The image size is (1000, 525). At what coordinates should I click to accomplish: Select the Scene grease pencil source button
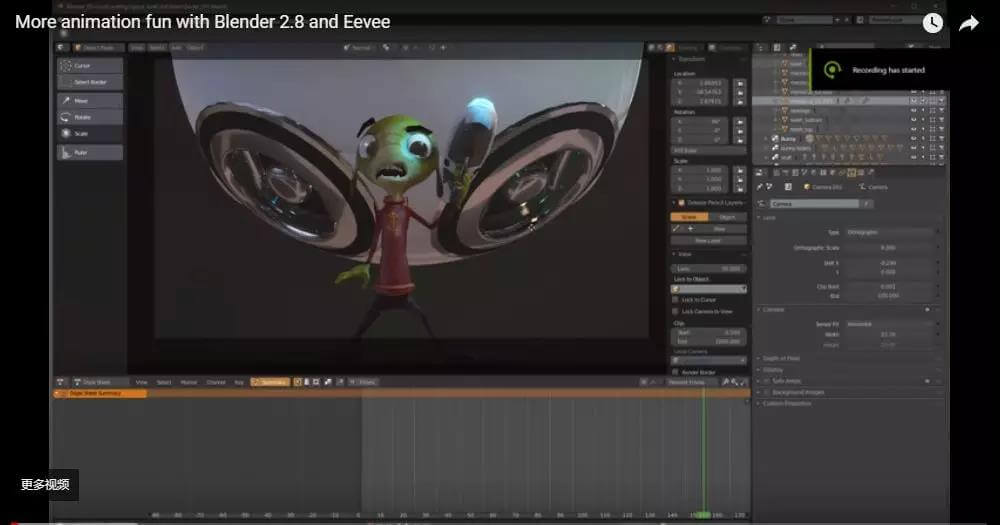tap(689, 217)
